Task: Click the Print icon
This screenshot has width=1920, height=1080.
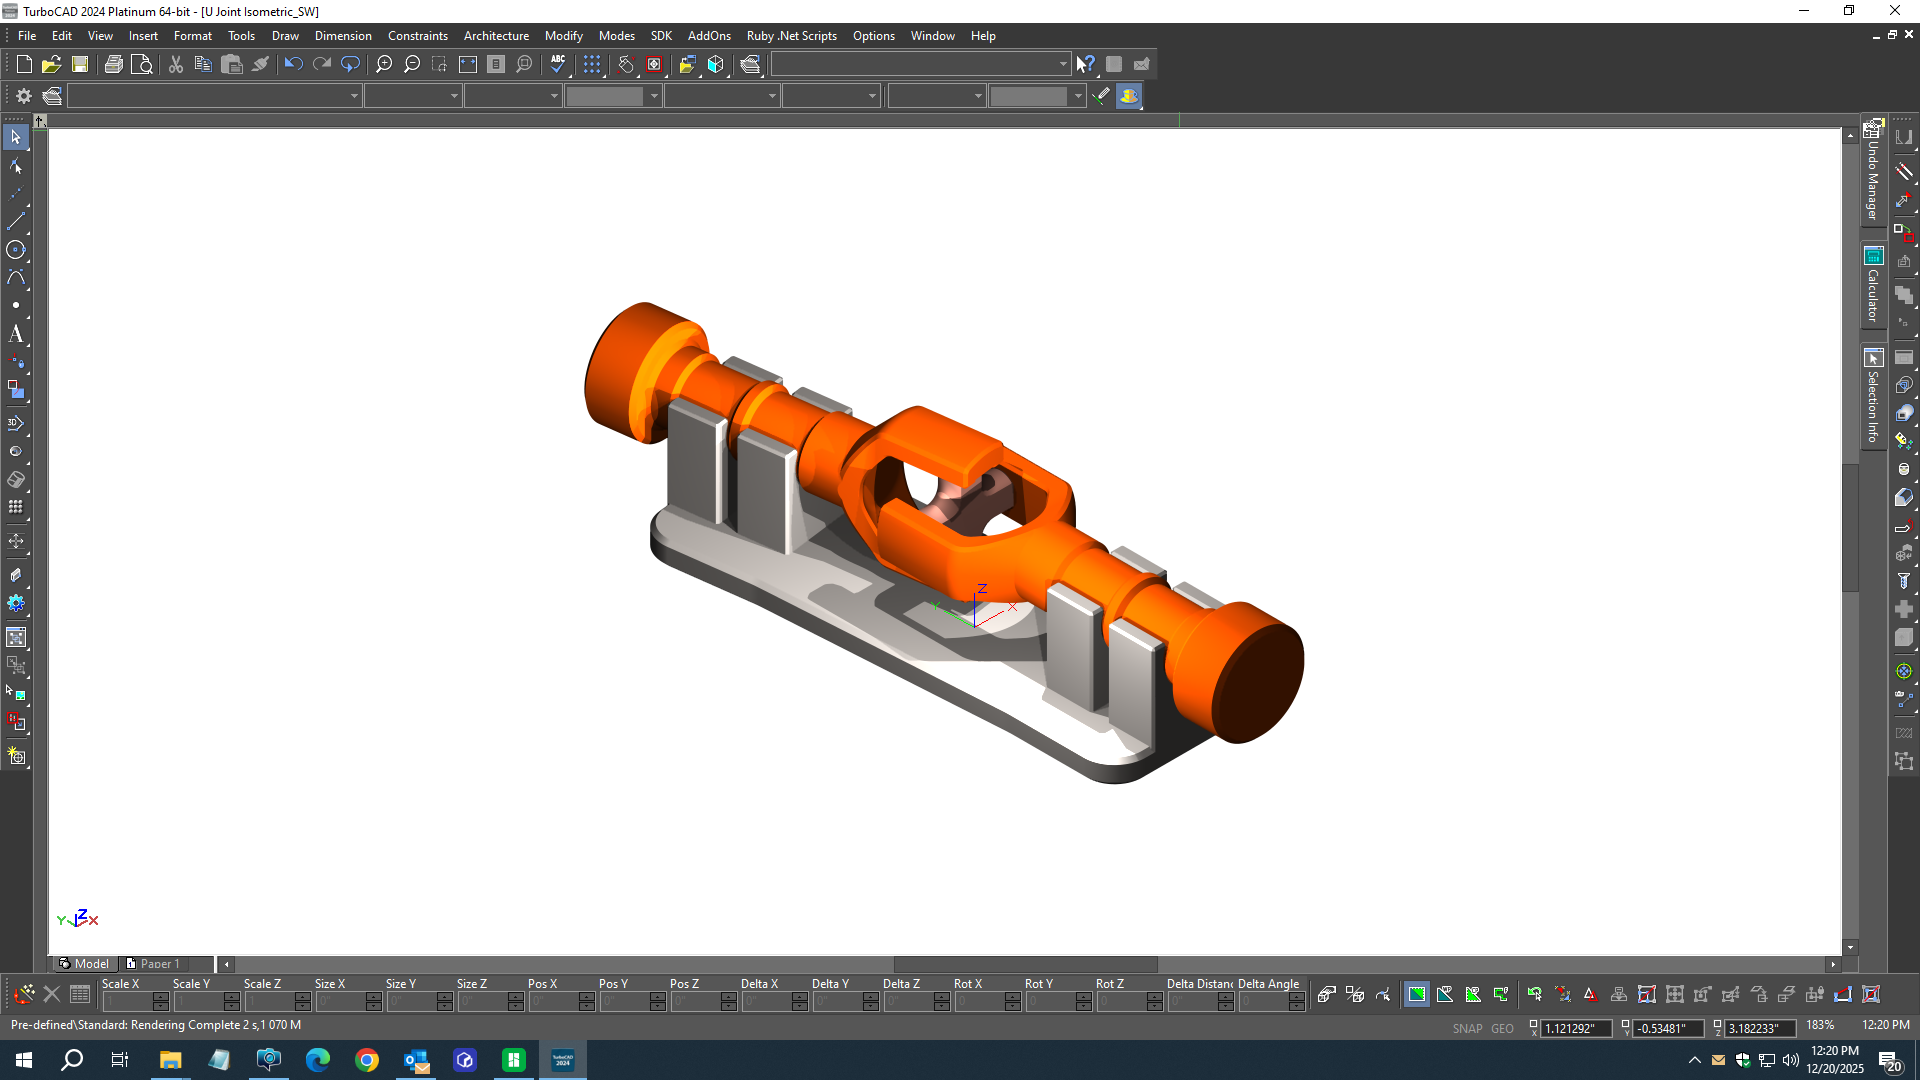Action: click(x=114, y=64)
